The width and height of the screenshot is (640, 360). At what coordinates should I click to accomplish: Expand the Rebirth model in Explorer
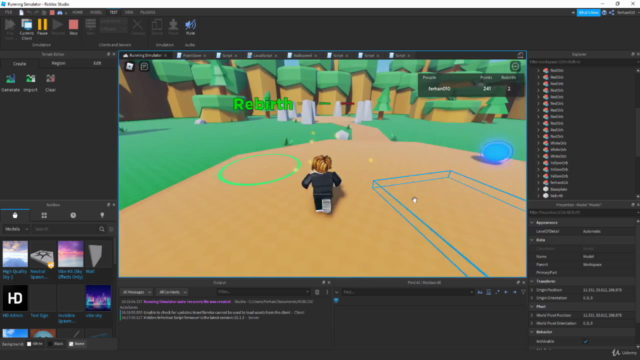pos(538,196)
